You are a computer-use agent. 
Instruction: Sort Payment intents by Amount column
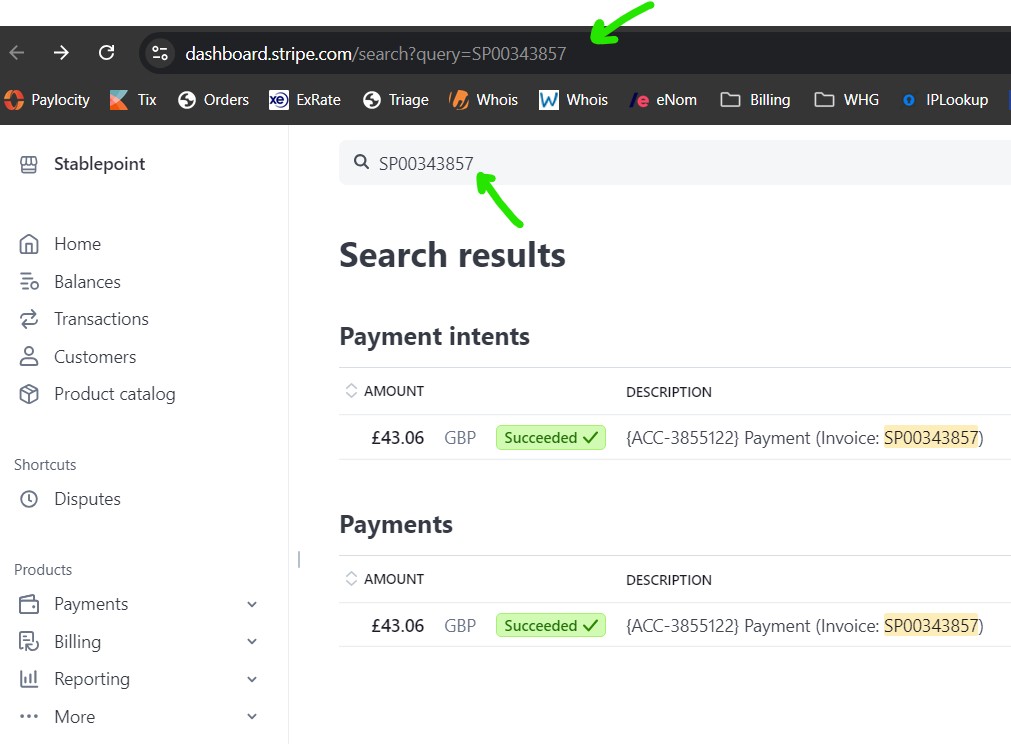click(x=385, y=391)
